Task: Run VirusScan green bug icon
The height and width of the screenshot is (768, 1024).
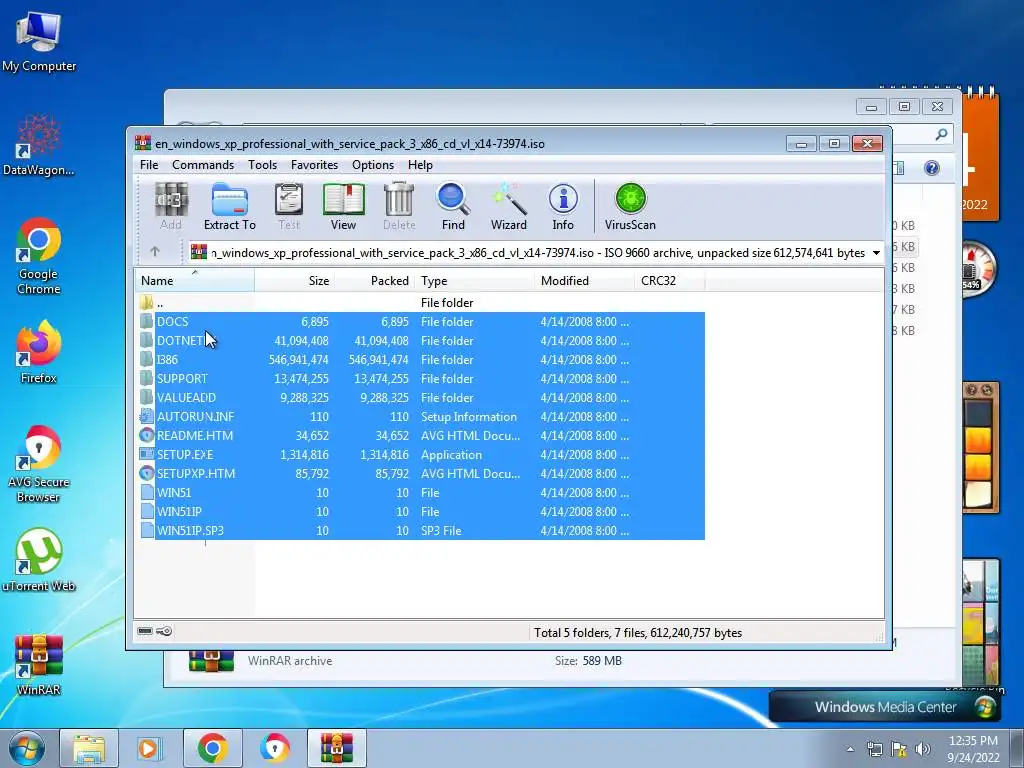Action: pos(630,206)
